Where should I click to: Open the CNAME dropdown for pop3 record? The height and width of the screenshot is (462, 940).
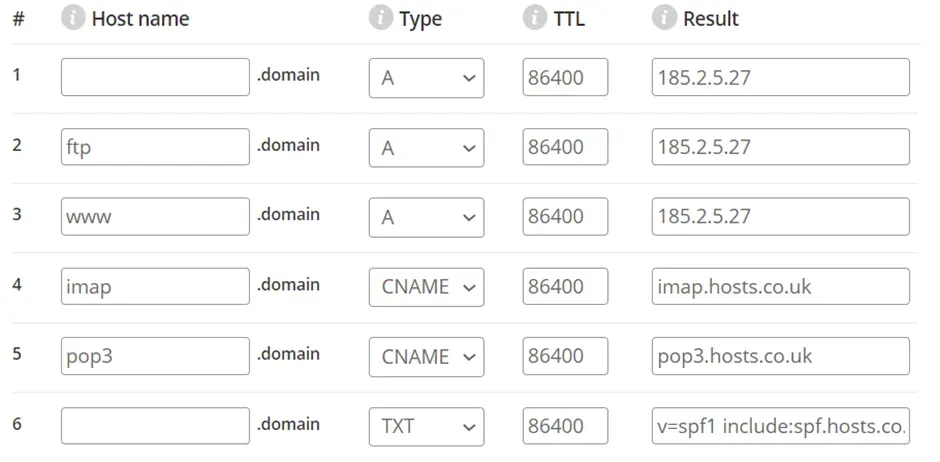coord(426,357)
